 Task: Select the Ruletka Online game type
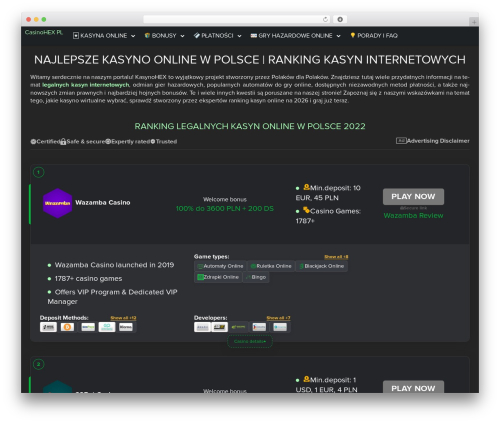(x=271, y=266)
